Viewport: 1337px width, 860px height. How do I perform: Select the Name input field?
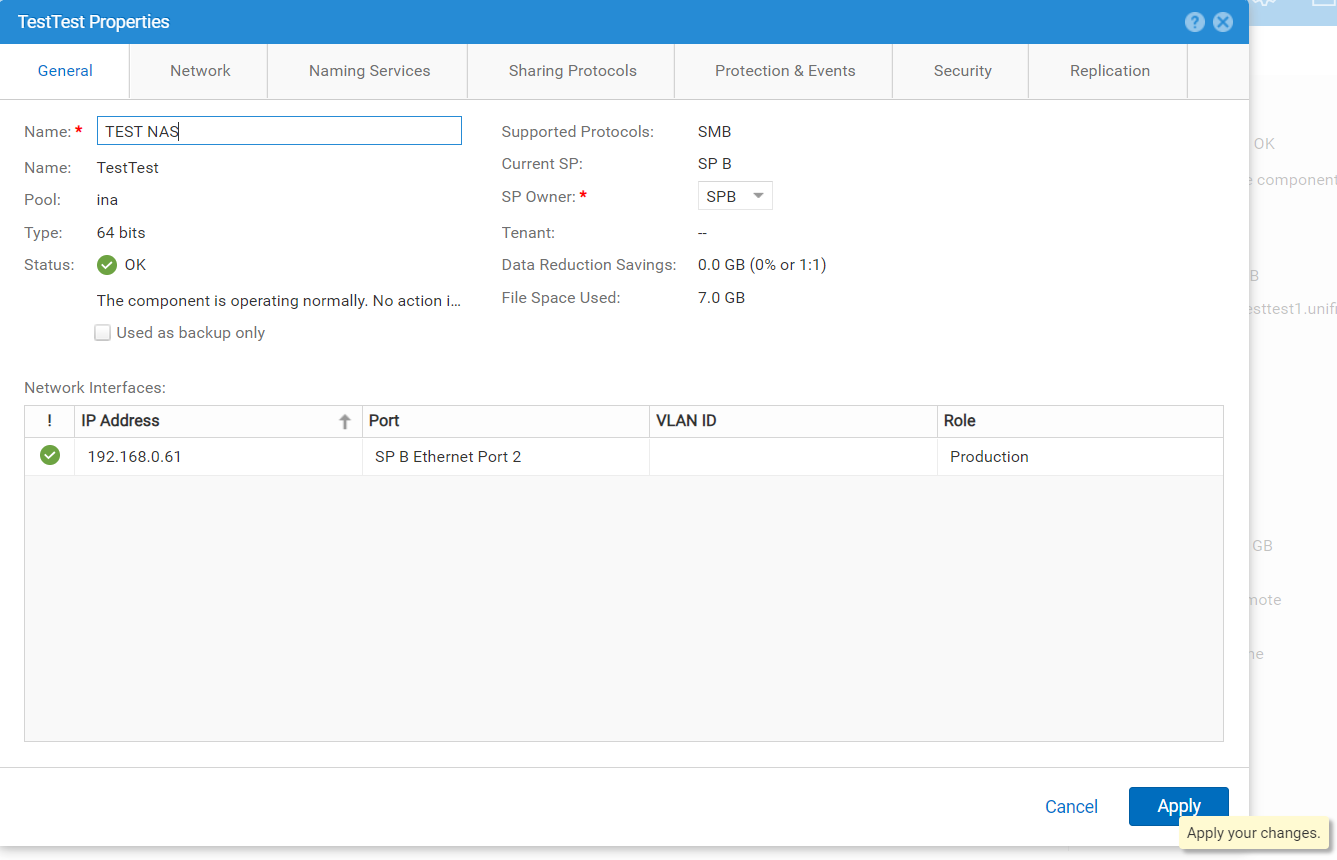[x=279, y=130]
